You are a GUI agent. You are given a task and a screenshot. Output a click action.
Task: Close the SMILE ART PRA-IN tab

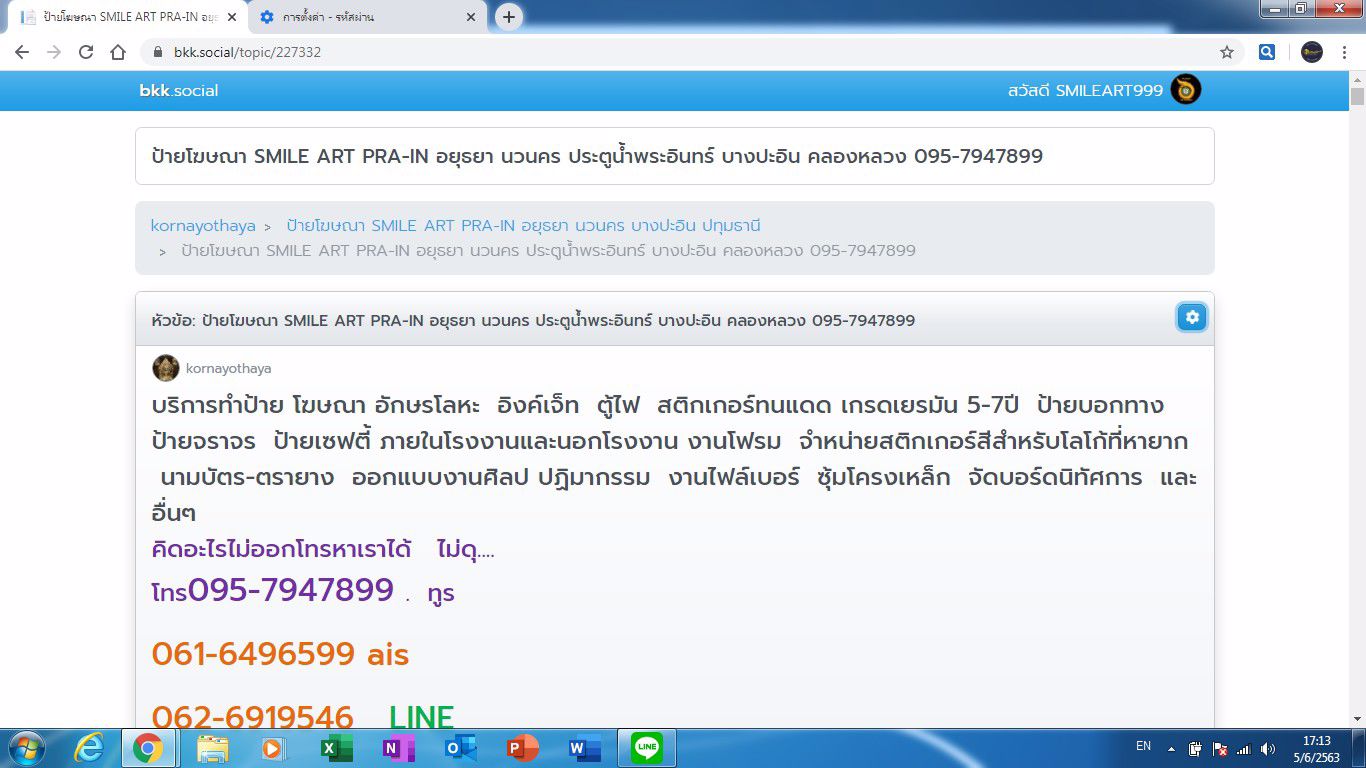coord(232,17)
